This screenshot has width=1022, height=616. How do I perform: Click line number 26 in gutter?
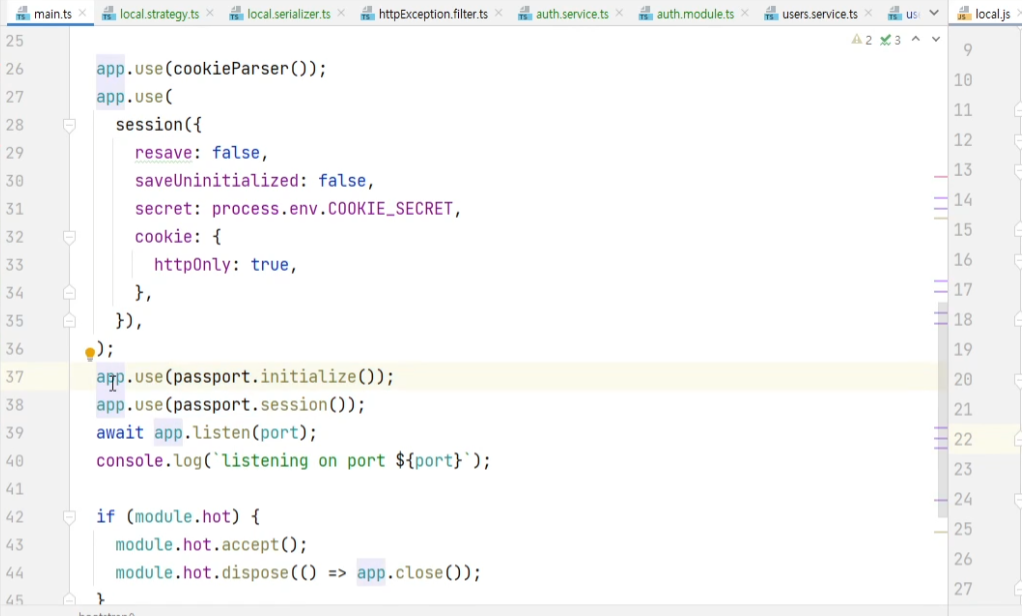click(x=14, y=68)
